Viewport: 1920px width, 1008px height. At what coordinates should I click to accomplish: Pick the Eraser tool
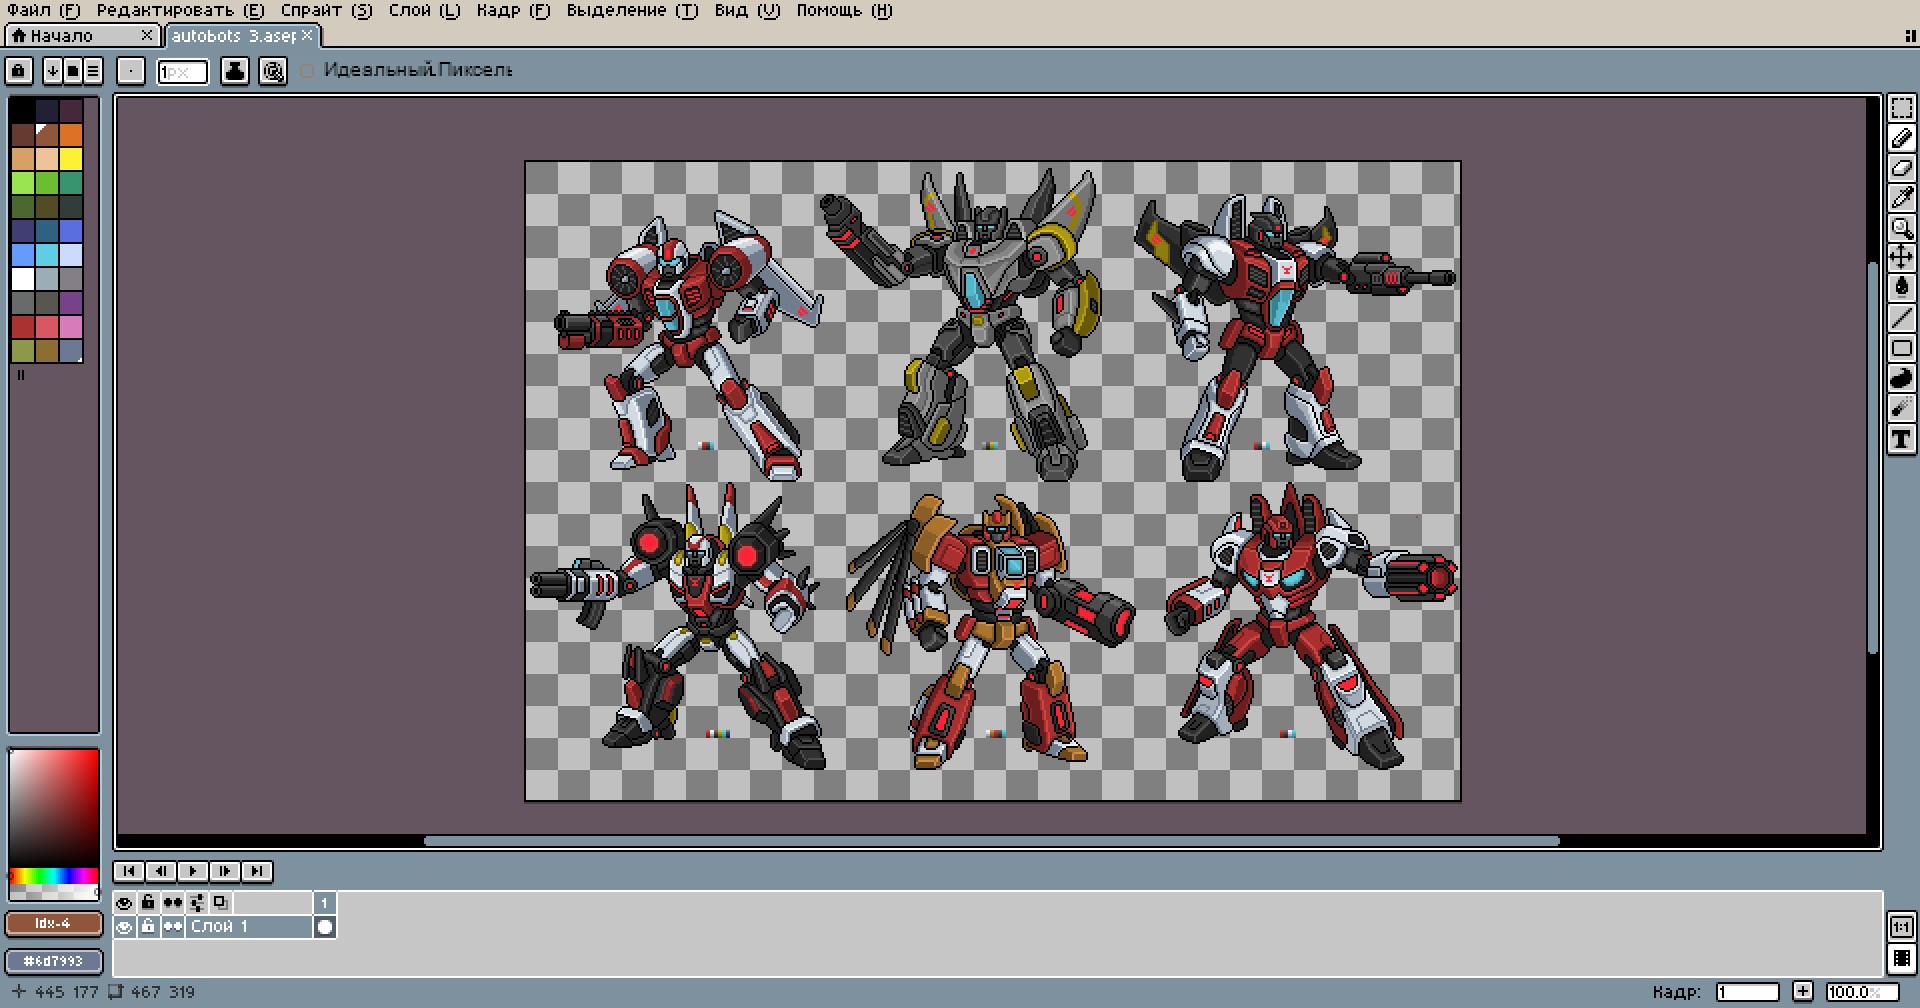point(1901,168)
